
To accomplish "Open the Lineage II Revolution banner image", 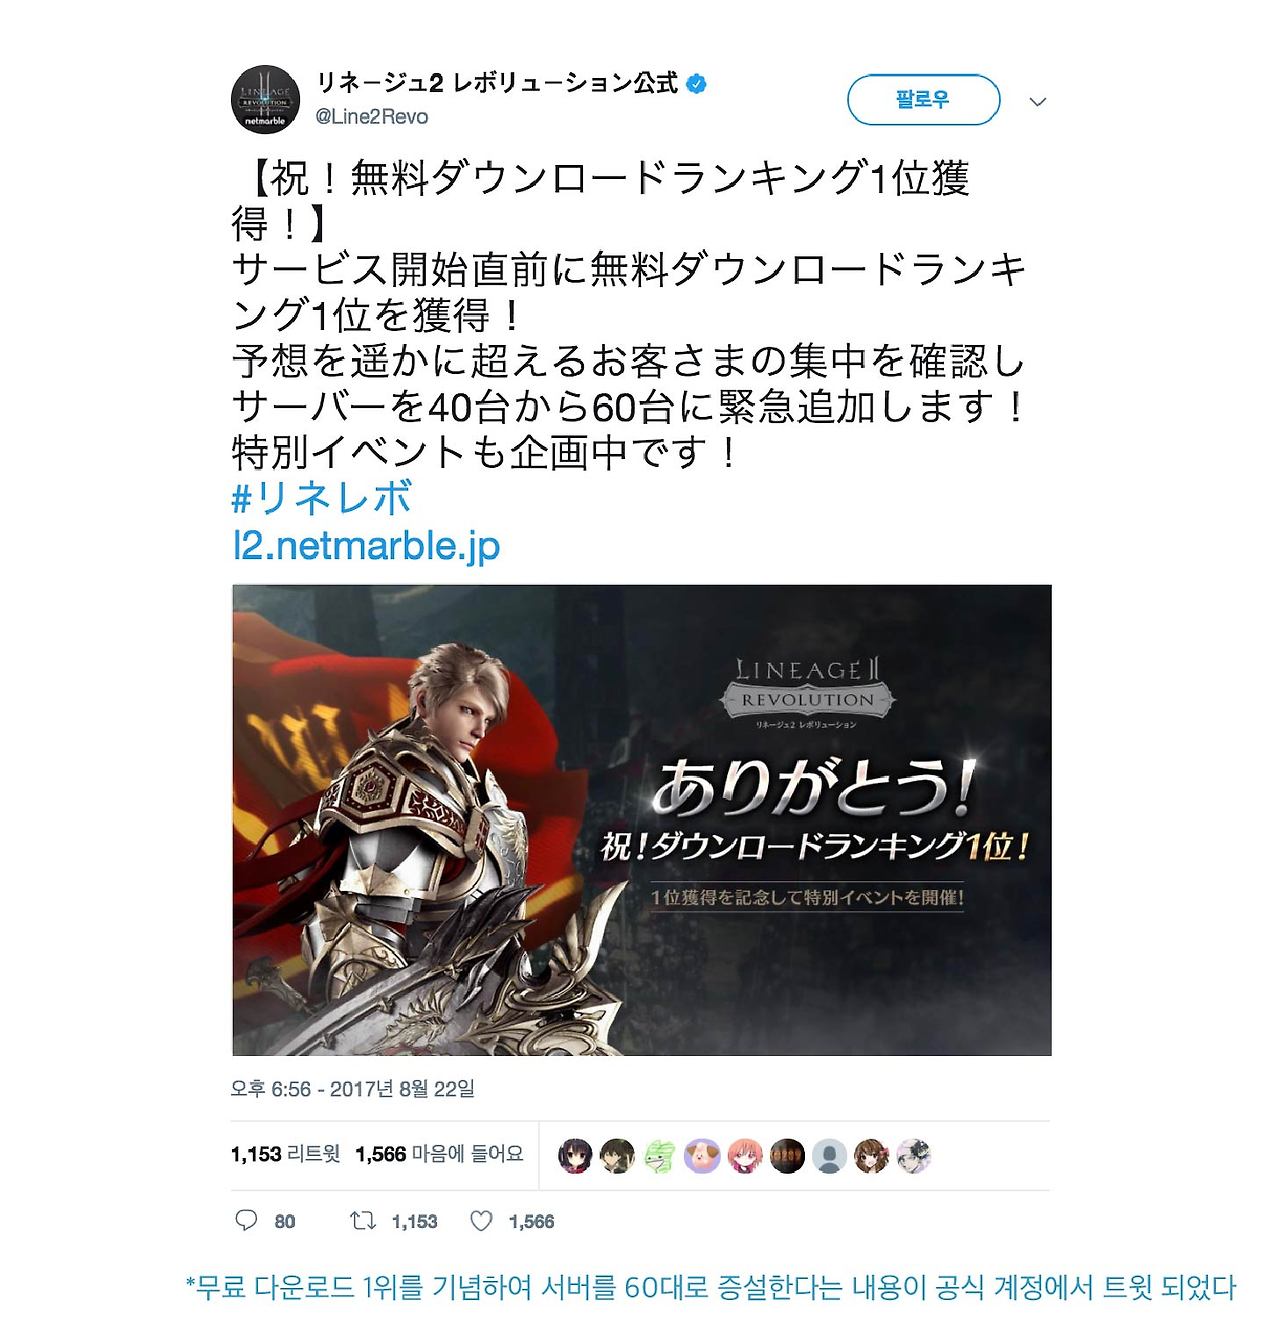I will point(642,820).
